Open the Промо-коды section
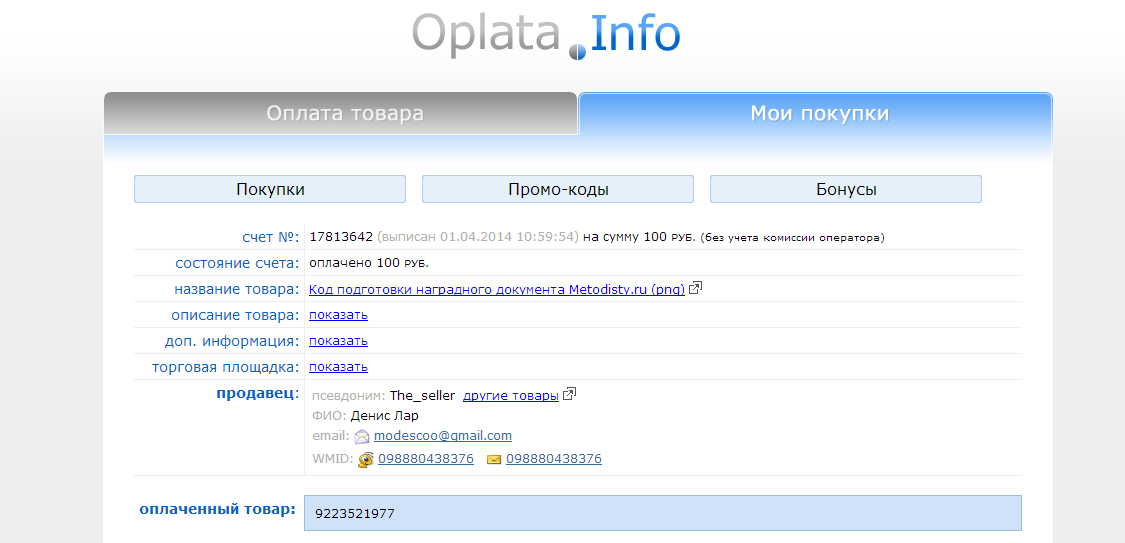This screenshot has height=543, width=1125. tap(558, 189)
